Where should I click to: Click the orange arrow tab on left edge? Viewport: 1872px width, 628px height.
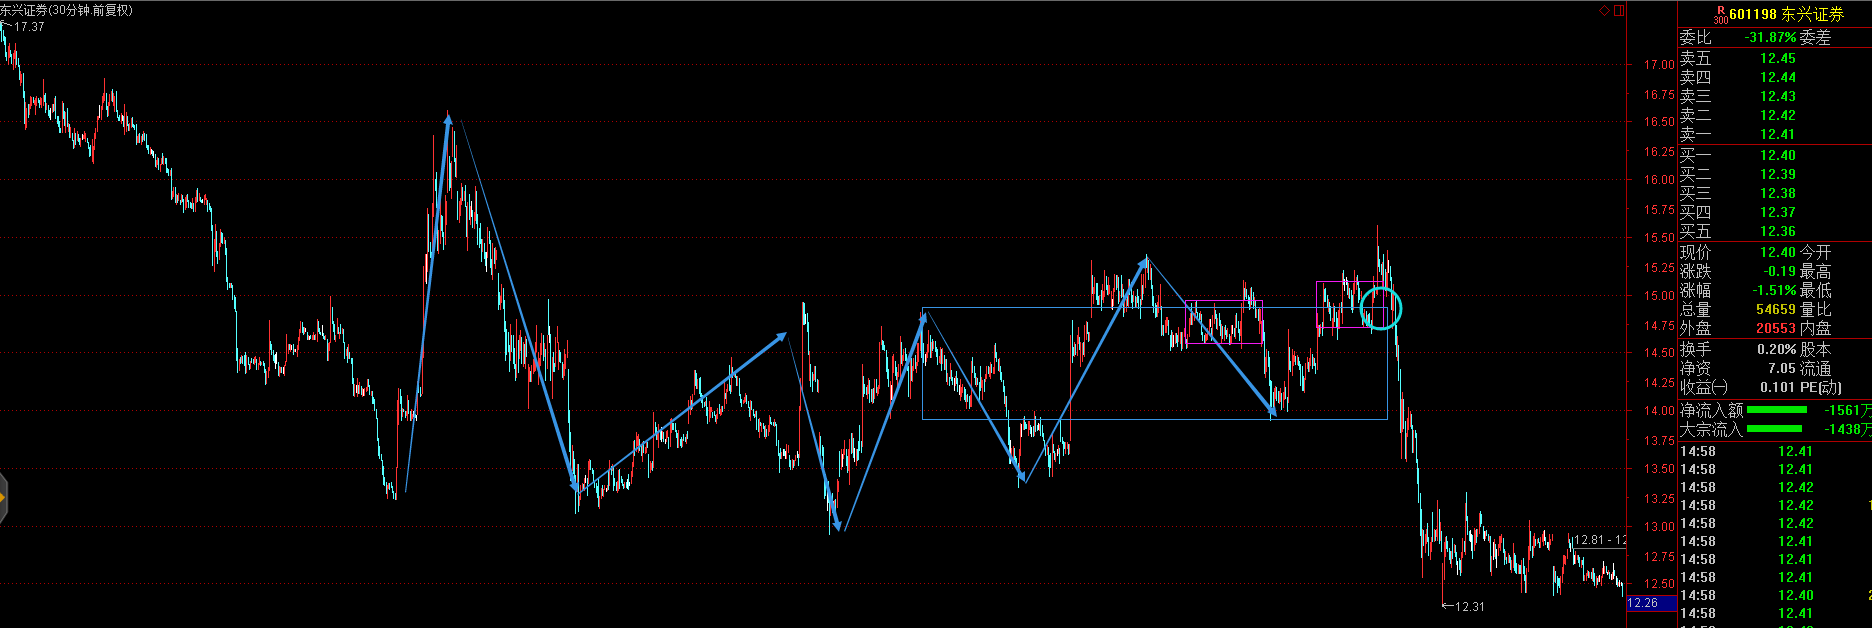click(3, 496)
